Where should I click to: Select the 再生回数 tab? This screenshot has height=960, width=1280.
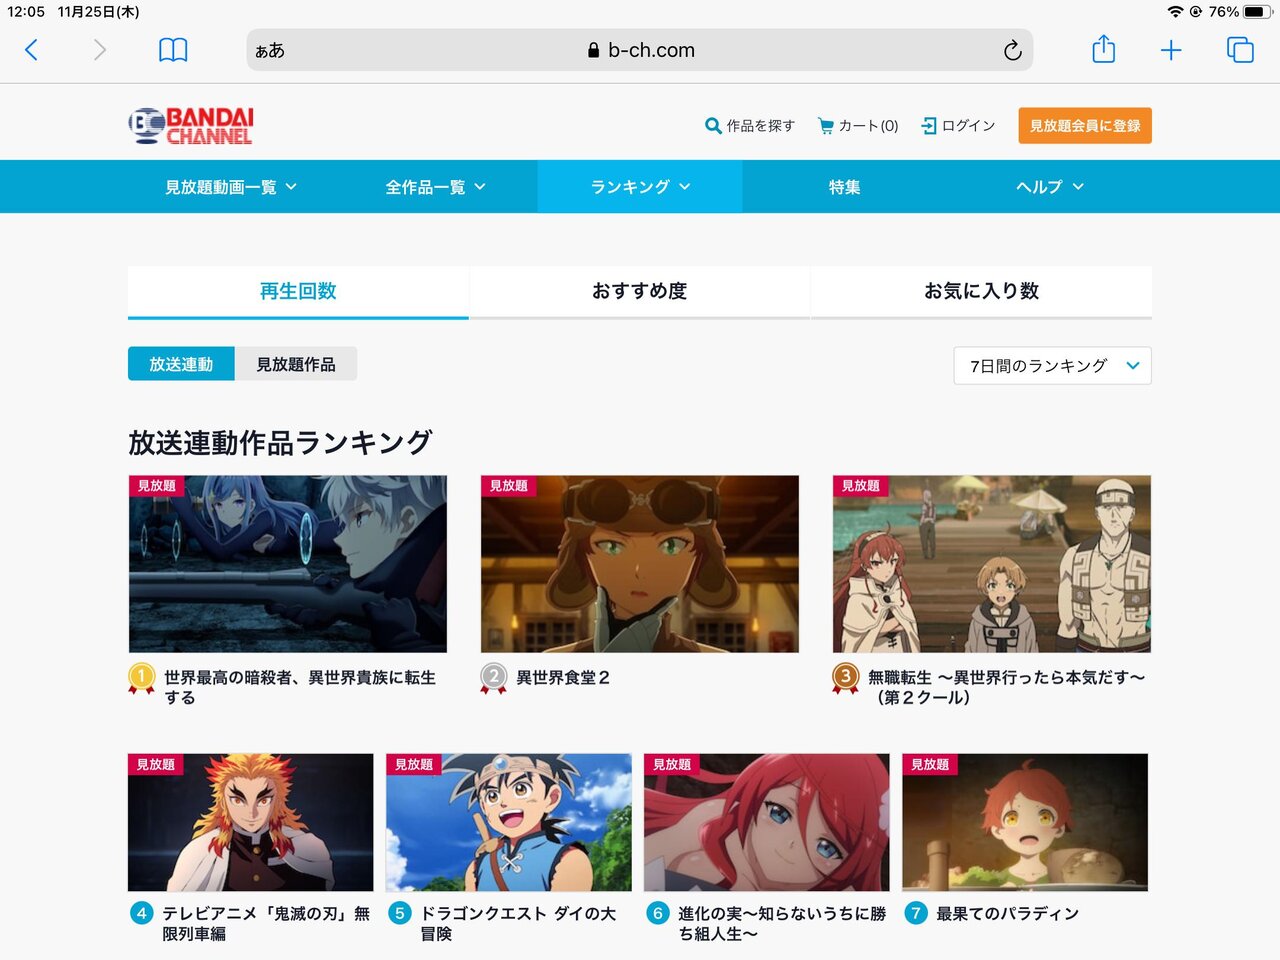point(298,292)
